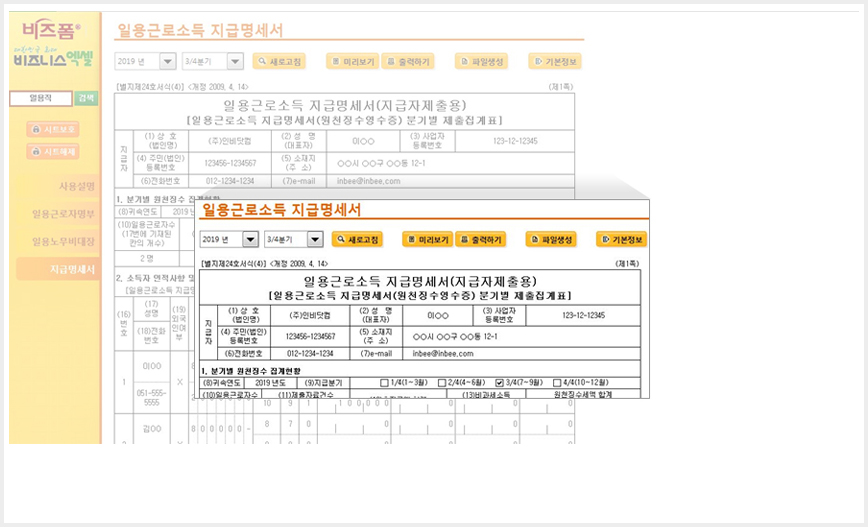Select the highlighted 지급명세서 sidebar menu
This screenshot has height=527, width=868.
coord(58,270)
